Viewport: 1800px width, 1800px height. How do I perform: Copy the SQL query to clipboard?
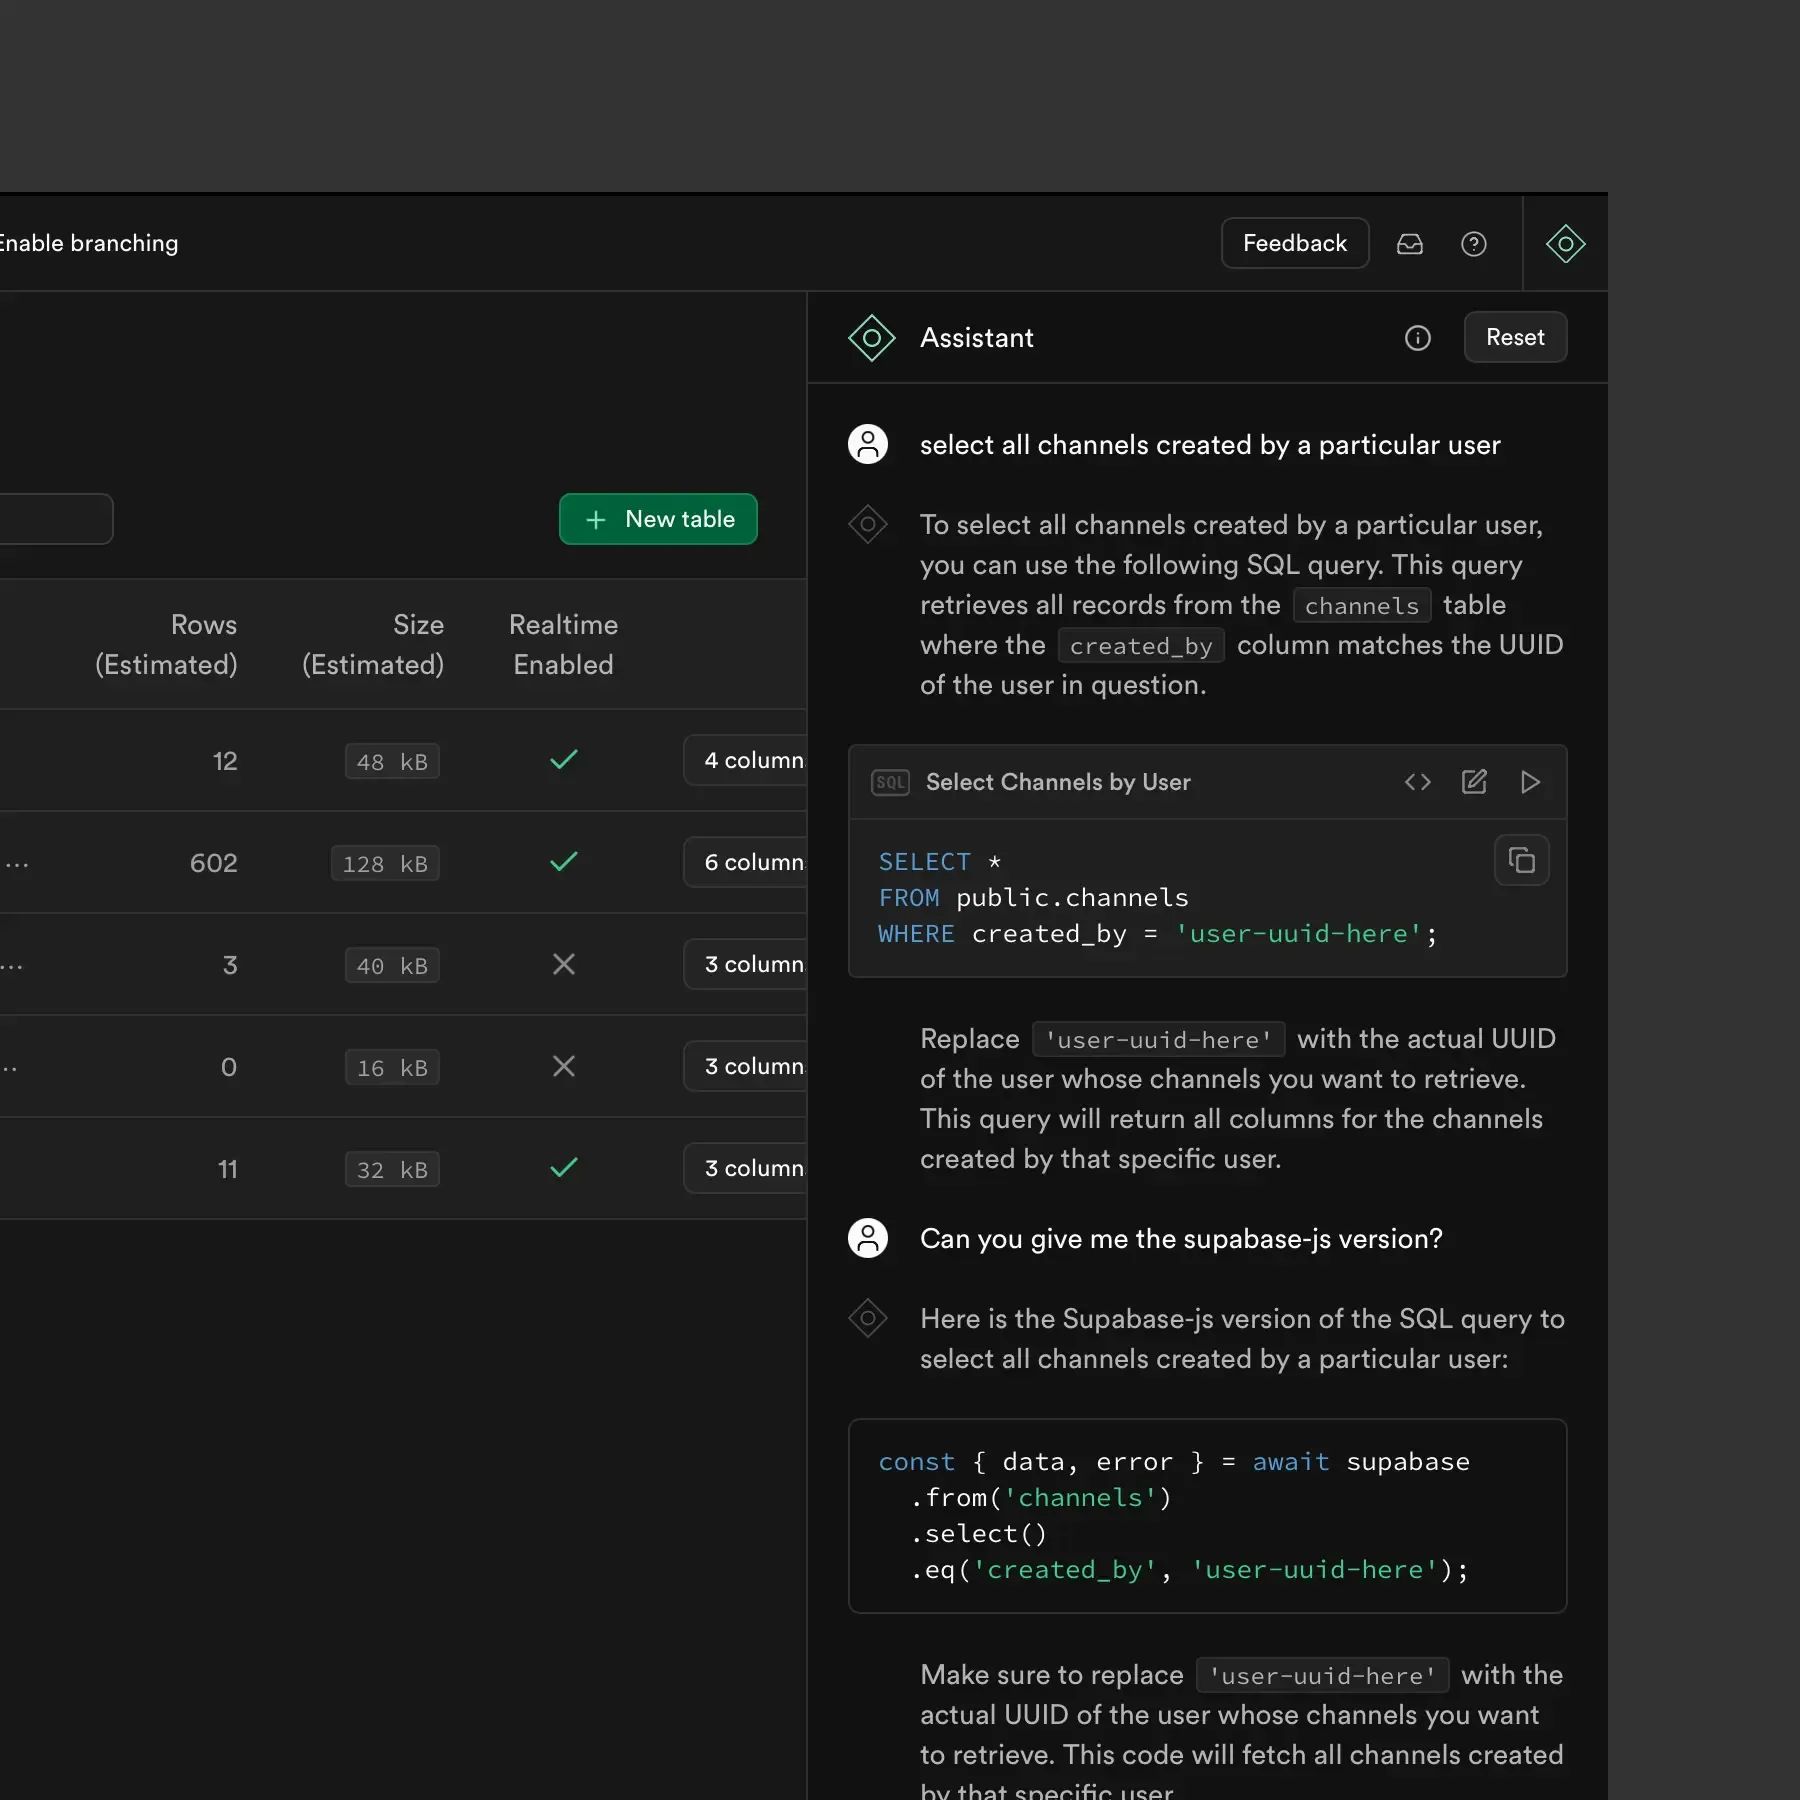pos(1522,860)
